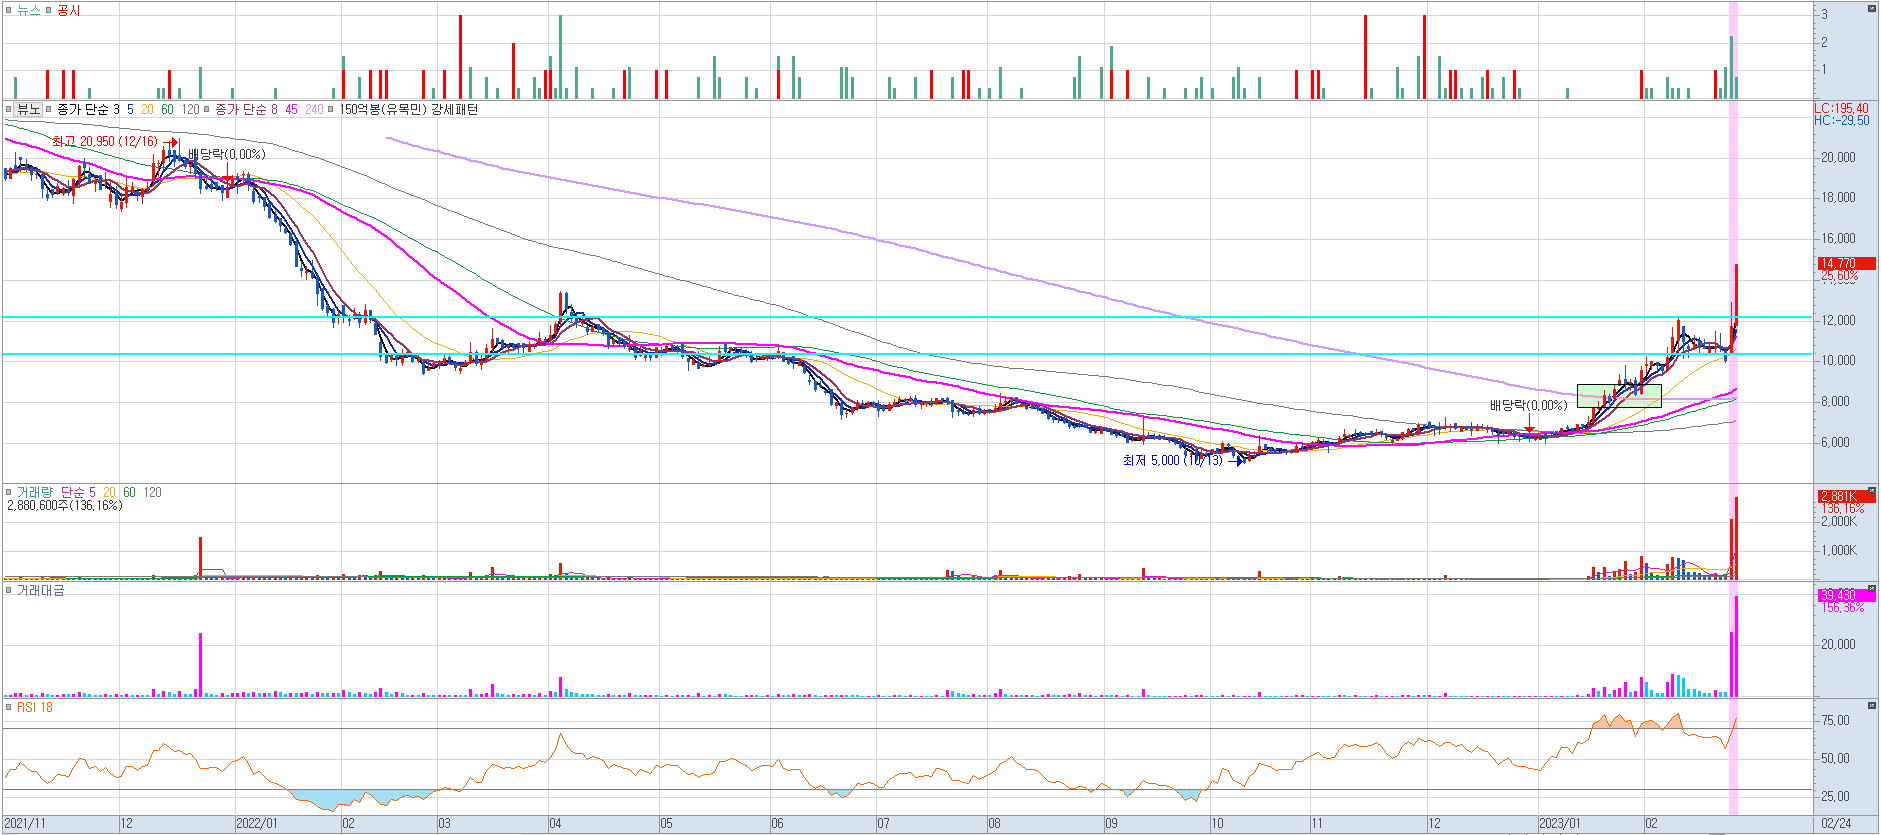Toggle the RSI 18 indicator square marker
The height and width of the screenshot is (835, 1881).
point(9,707)
